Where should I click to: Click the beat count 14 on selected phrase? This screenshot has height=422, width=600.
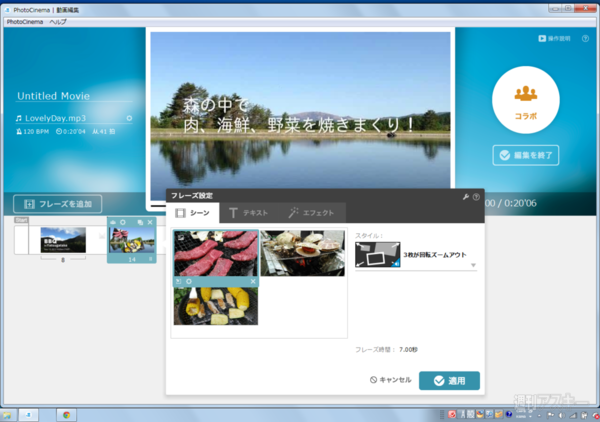pos(132,259)
